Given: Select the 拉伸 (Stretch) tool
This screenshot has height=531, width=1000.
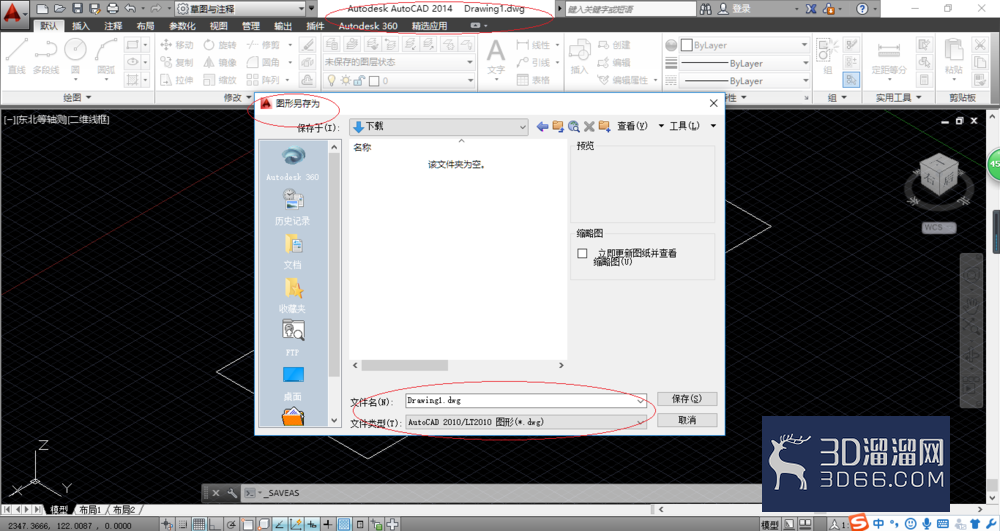Looking at the screenshot, I should point(177,80).
